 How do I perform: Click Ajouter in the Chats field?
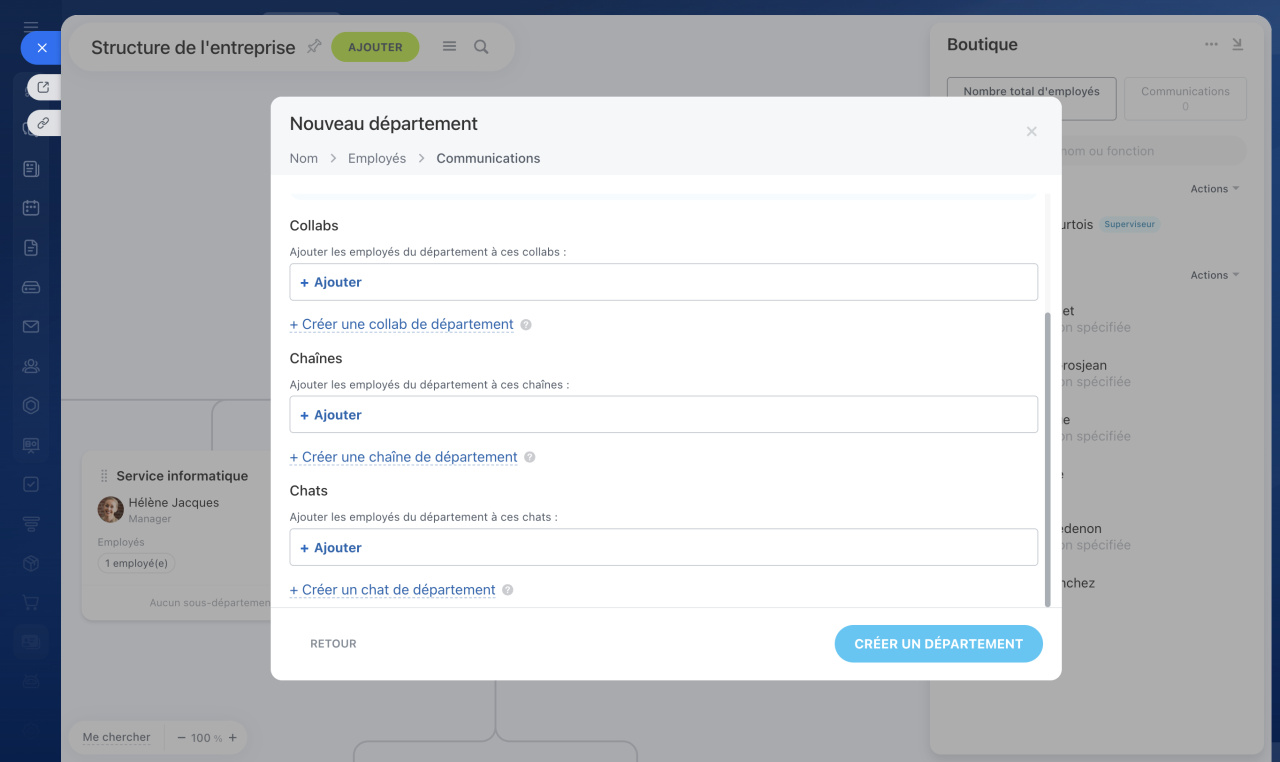pos(332,548)
